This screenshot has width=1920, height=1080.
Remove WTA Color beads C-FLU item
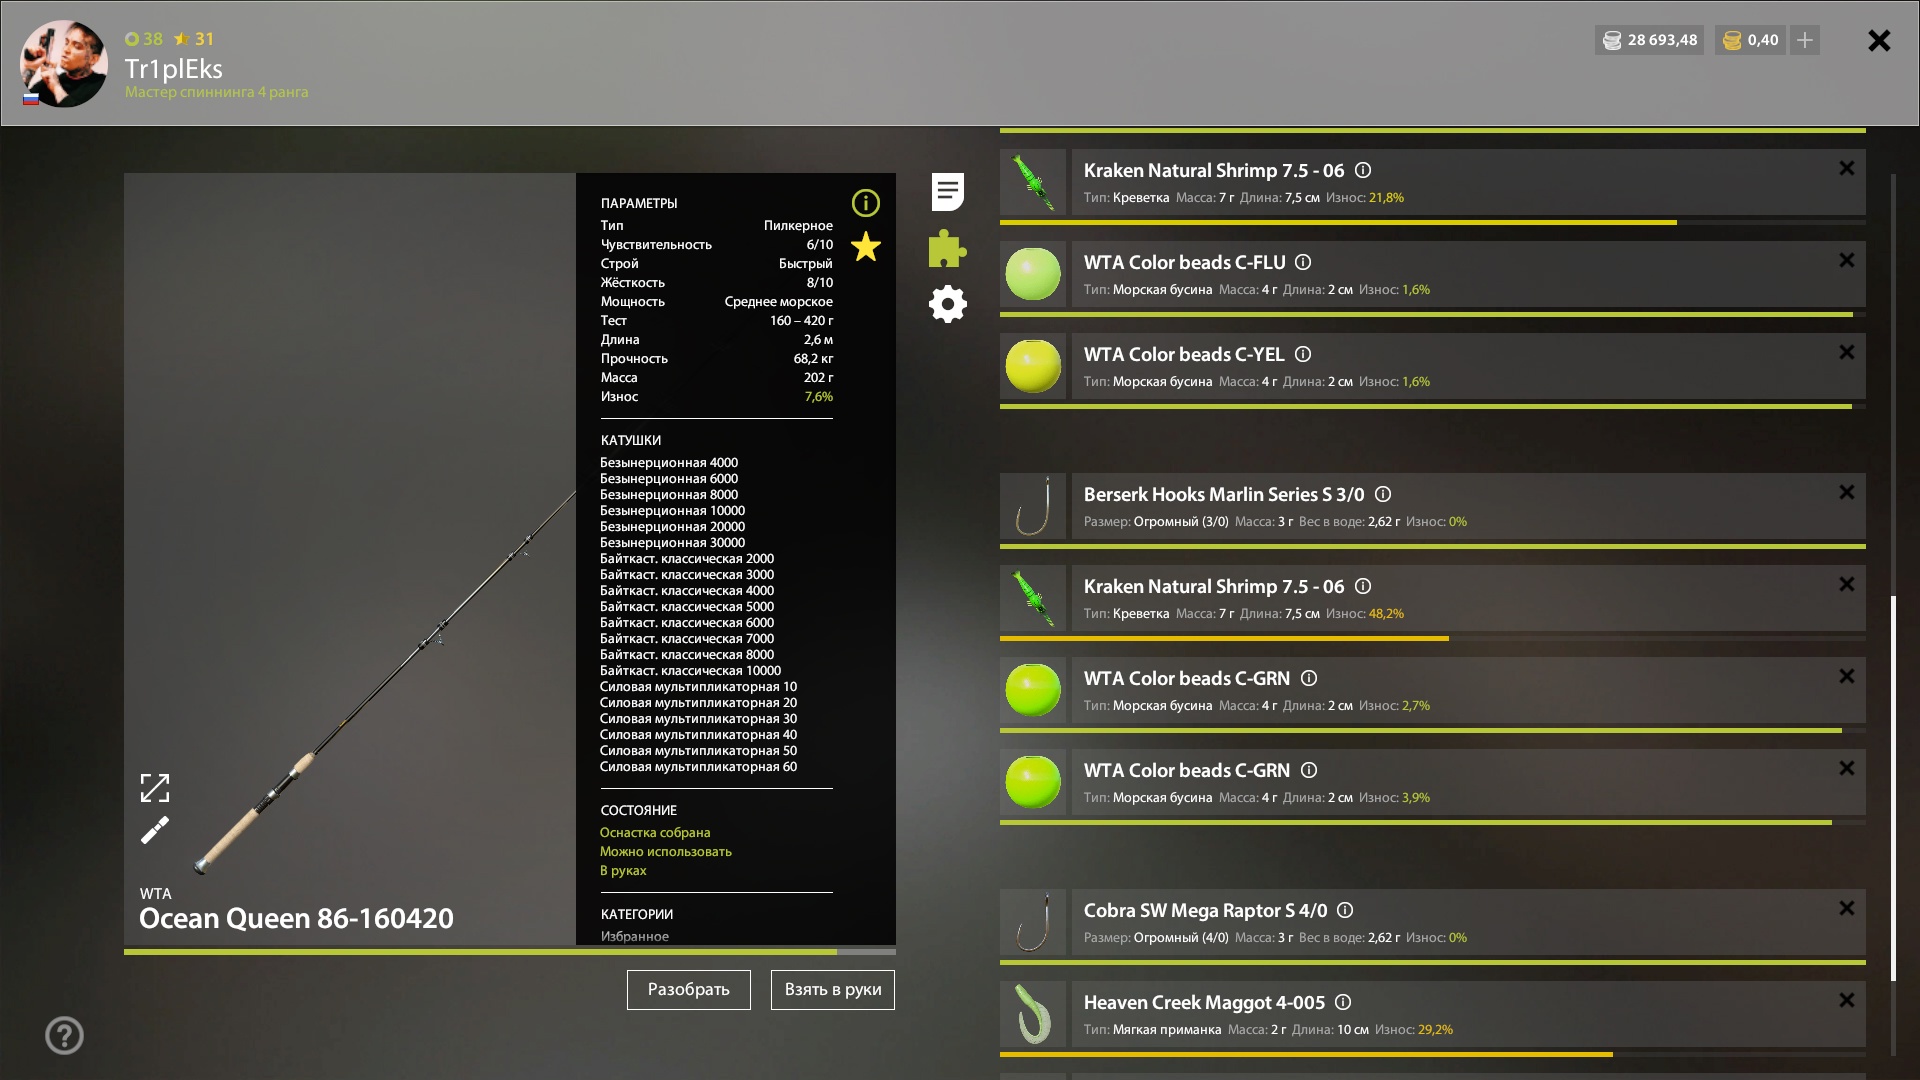click(1846, 260)
